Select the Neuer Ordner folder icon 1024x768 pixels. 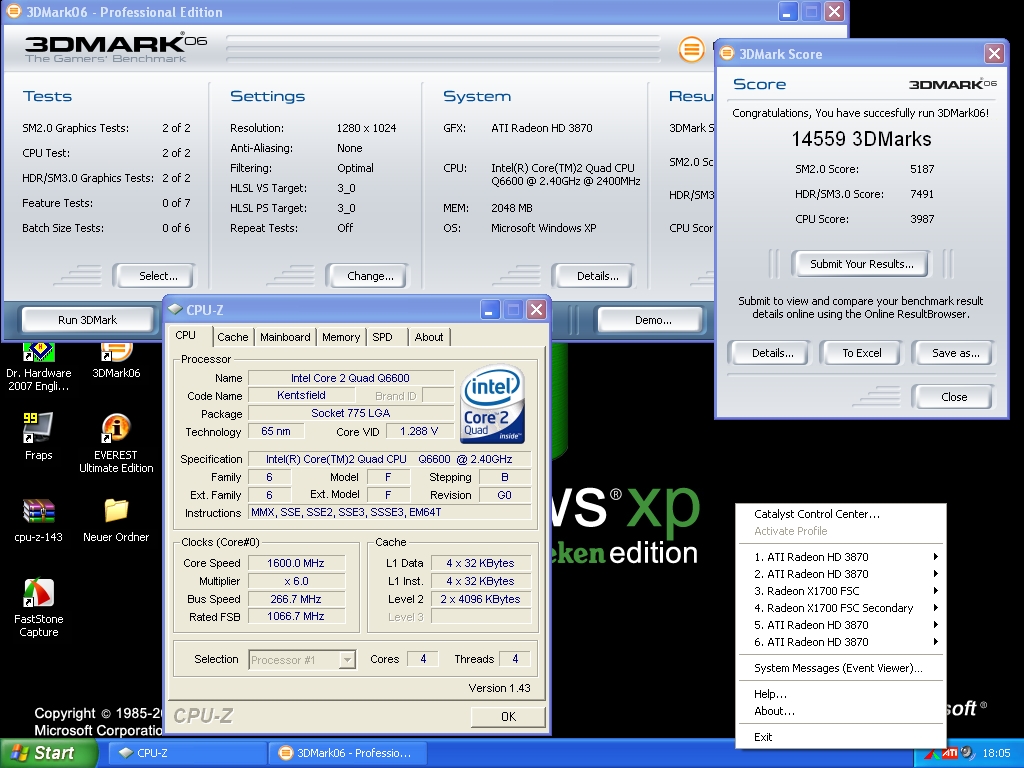pyautogui.click(x=116, y=511)
